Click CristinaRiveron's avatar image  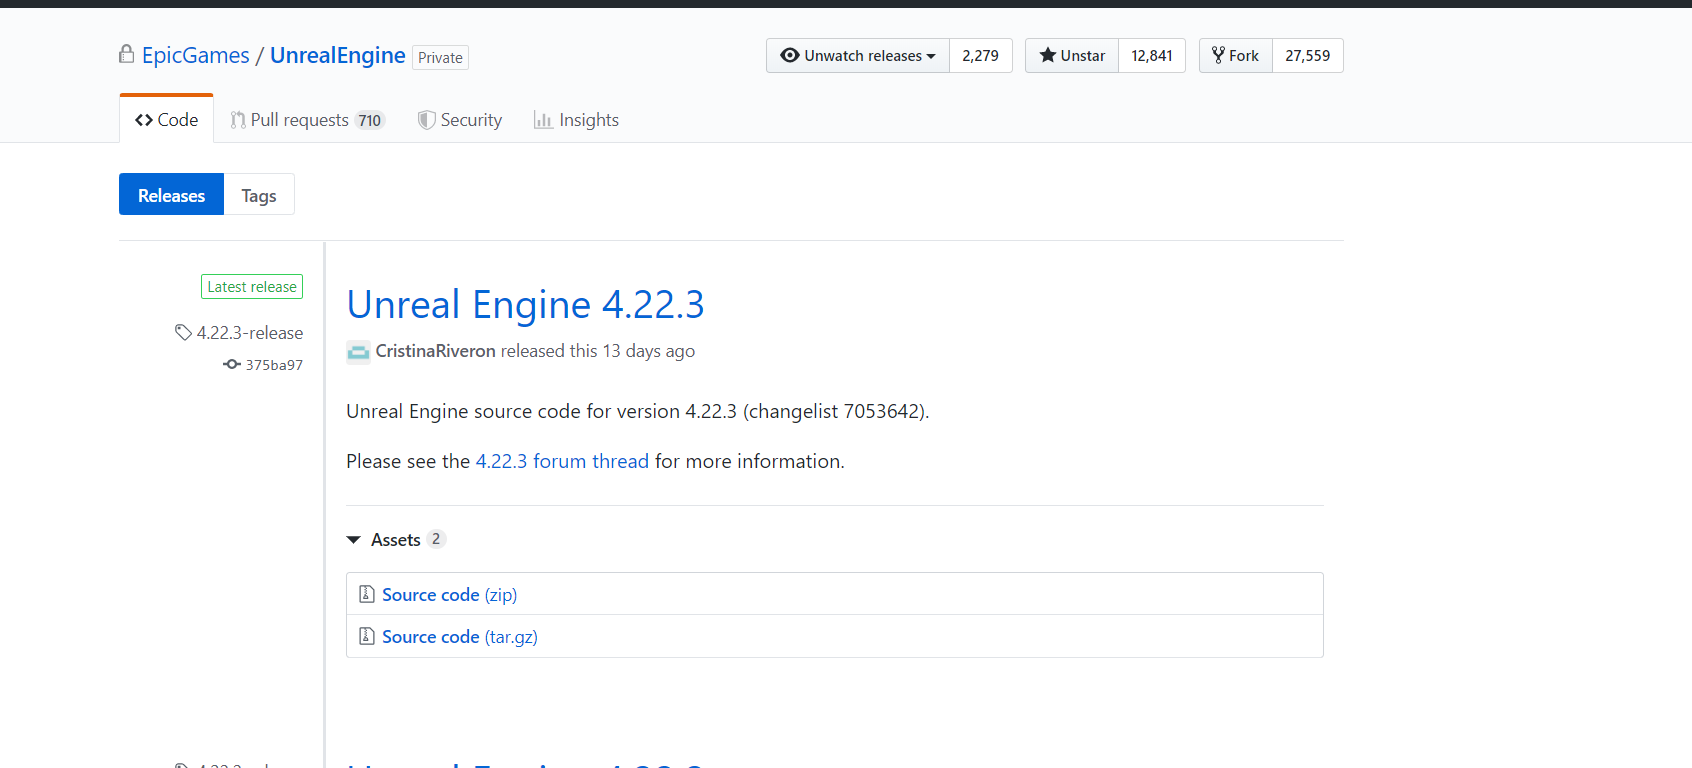[x=358, y=351]
